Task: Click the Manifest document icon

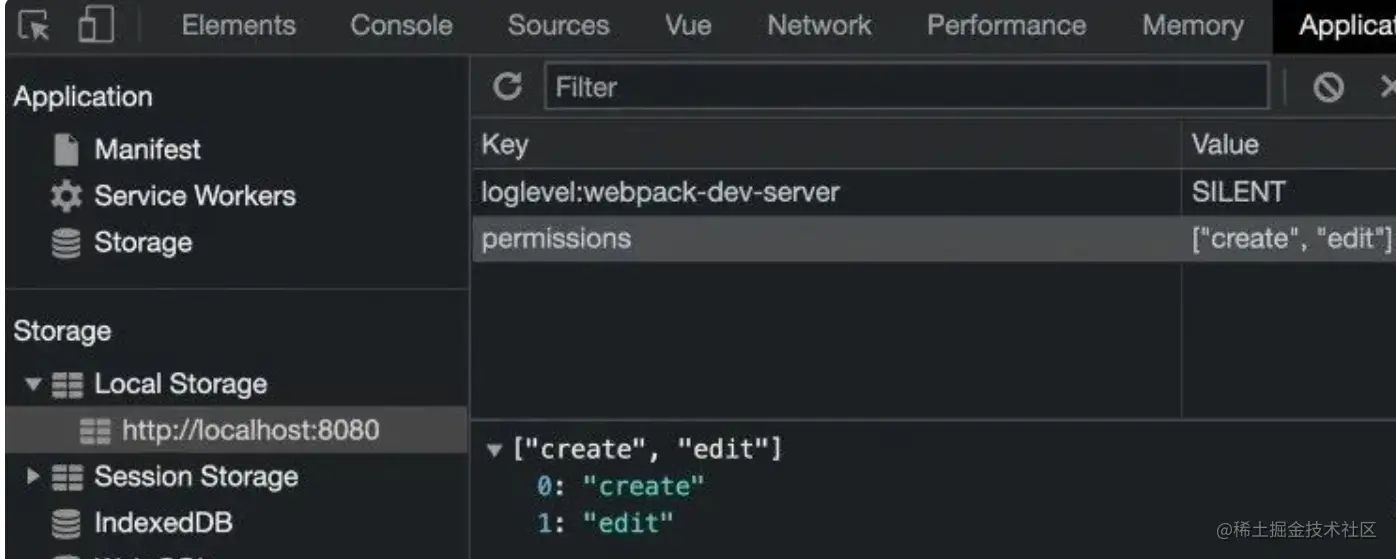Action: (x=66, y=150)
